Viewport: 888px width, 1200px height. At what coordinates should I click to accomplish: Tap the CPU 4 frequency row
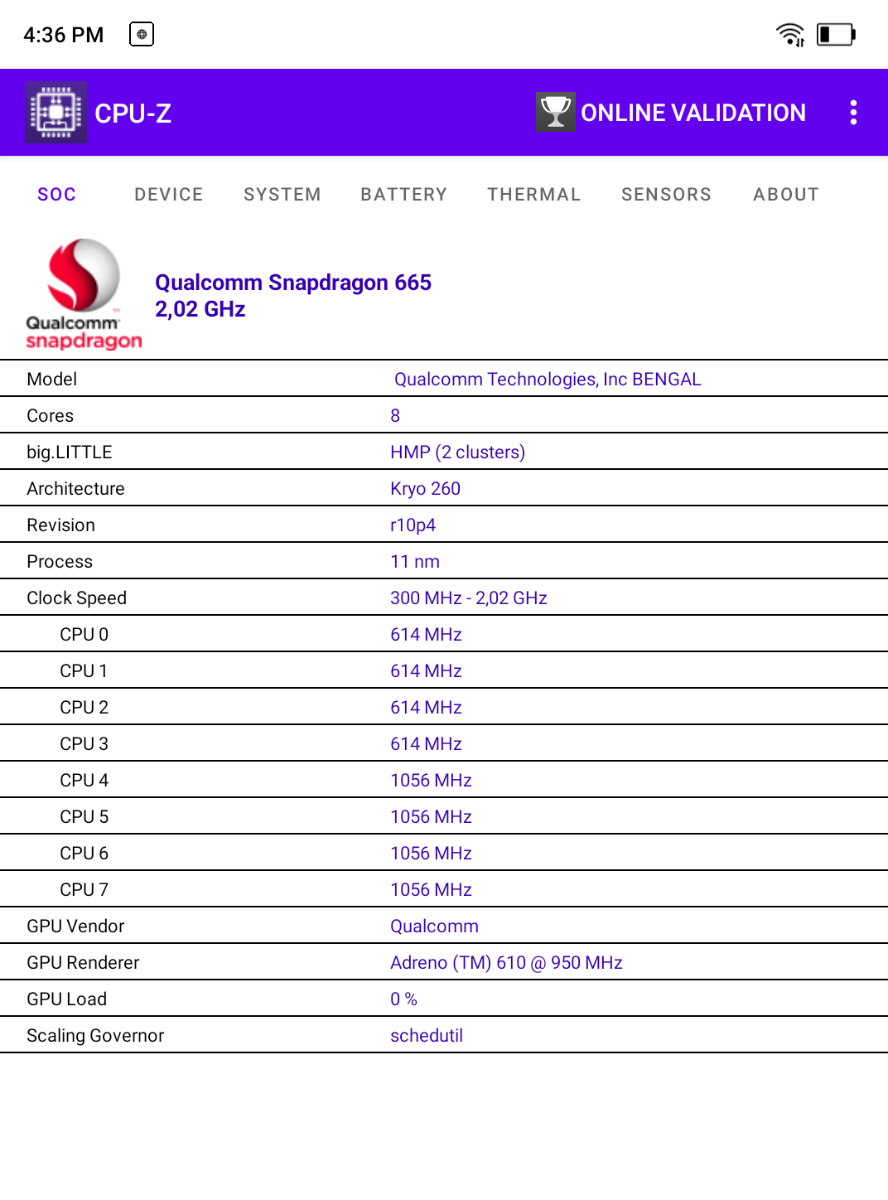444,780
